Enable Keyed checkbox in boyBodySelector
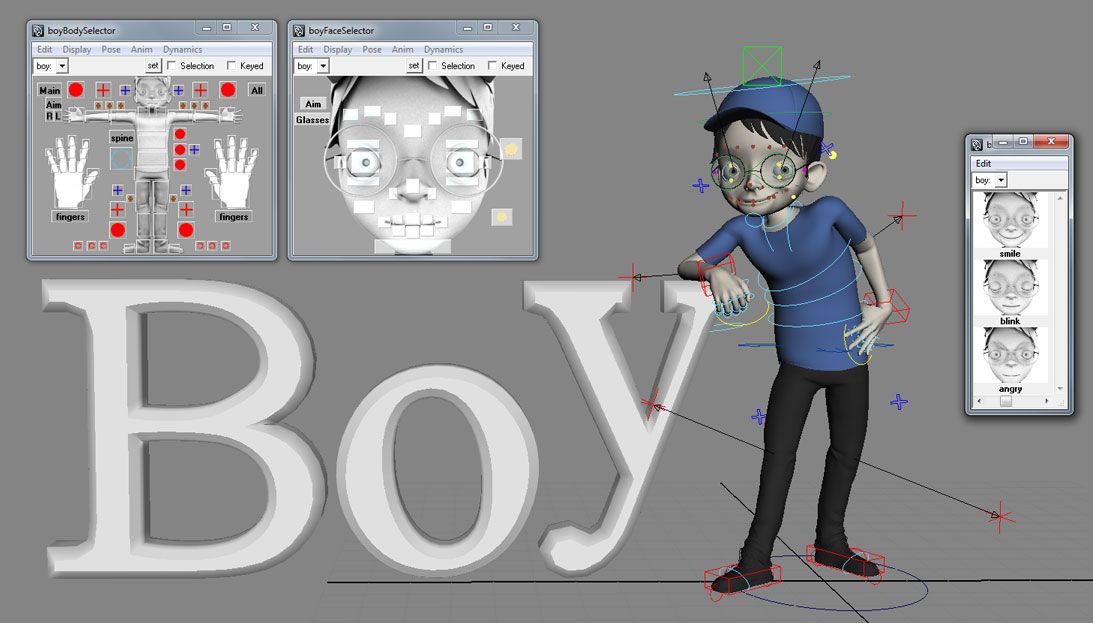Image resolution: width=1093 pixels, height=623 pixels. 231,66
